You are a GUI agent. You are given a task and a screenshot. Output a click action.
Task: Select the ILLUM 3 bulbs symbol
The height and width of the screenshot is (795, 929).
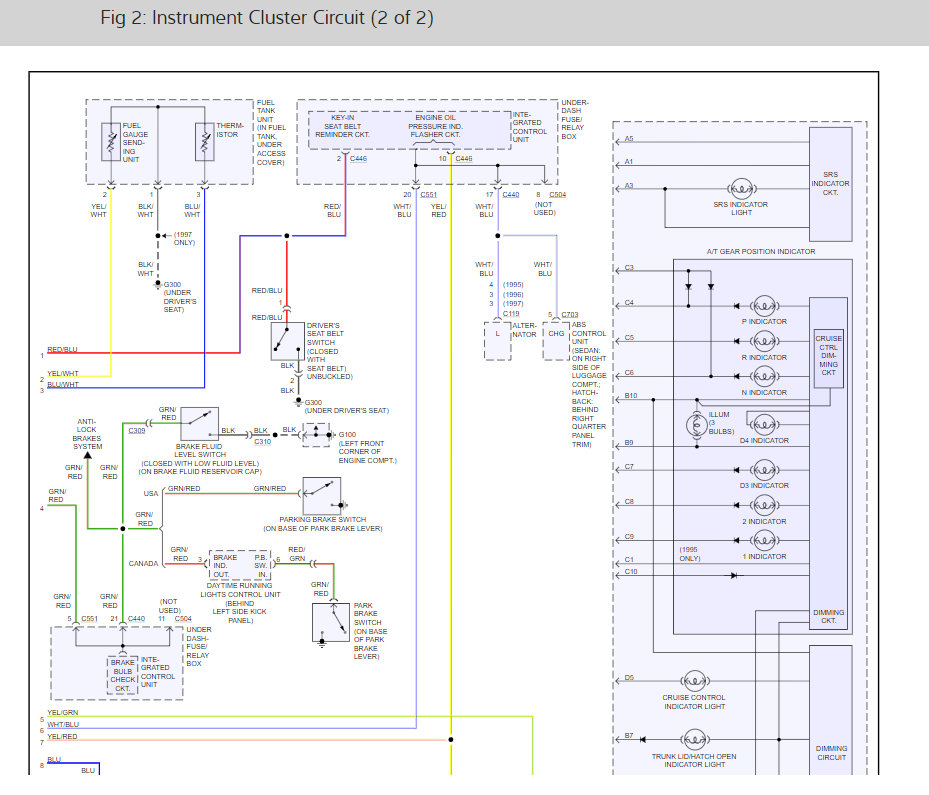point(696,424)
